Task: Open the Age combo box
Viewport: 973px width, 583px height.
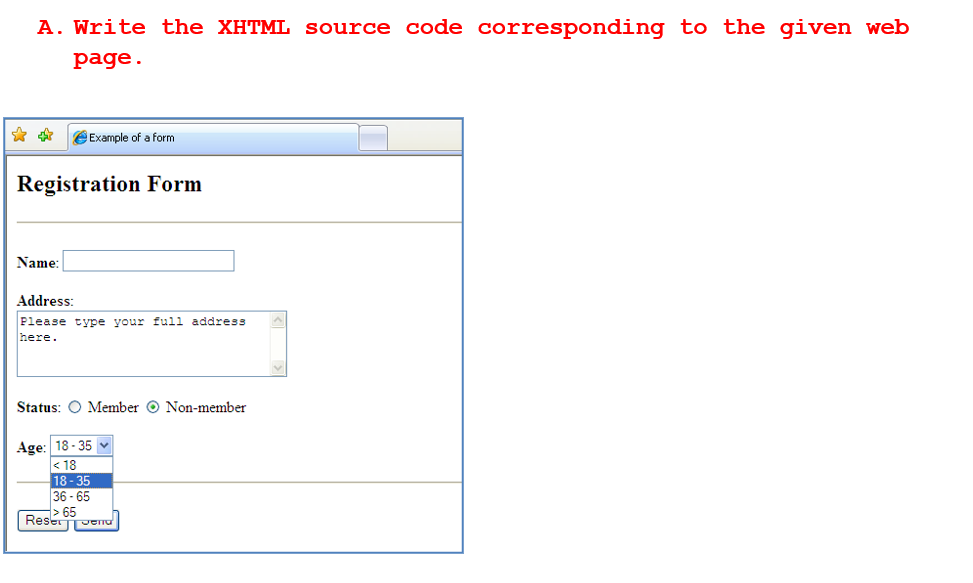Action: 78,445
